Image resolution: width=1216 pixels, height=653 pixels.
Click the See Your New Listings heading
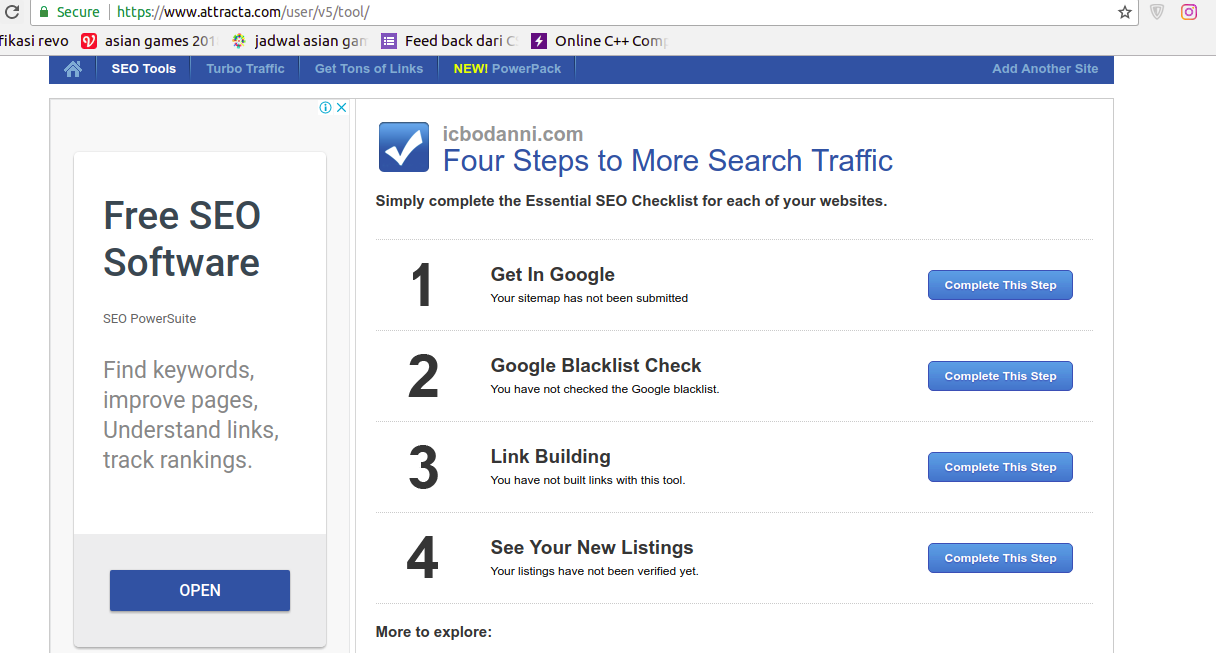592,548
